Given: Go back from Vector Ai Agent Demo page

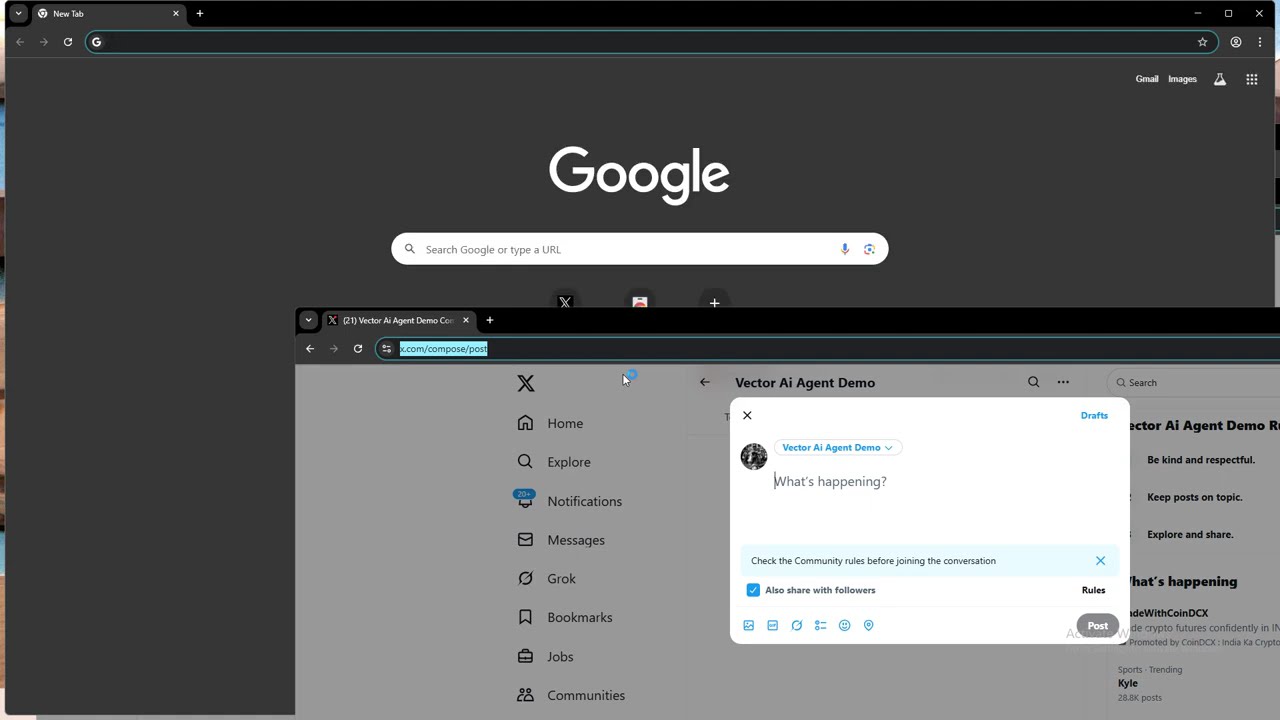Looking at the screenshot, I should click(705, 382).
